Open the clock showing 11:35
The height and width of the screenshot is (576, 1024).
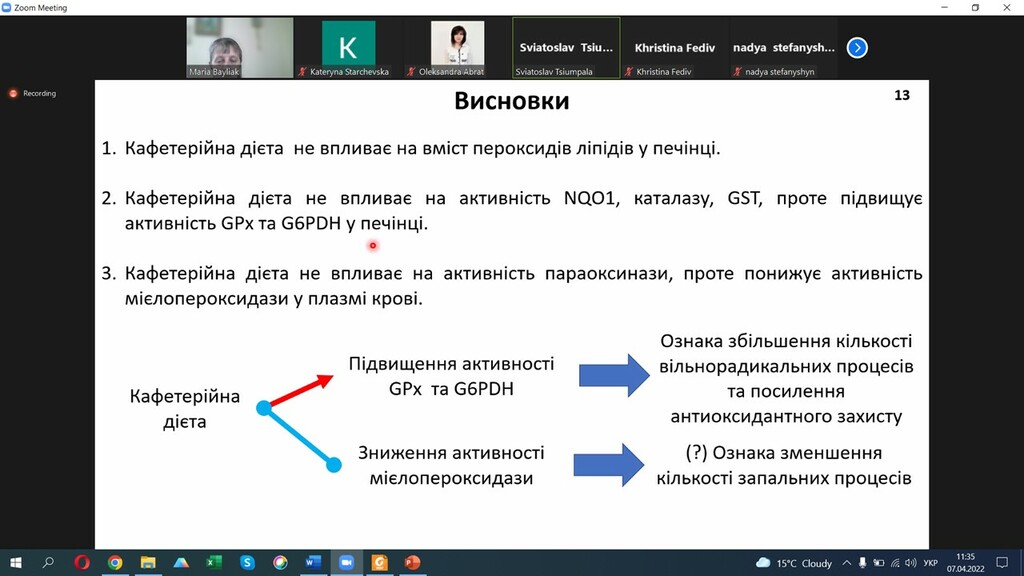(x=965, y=563)
